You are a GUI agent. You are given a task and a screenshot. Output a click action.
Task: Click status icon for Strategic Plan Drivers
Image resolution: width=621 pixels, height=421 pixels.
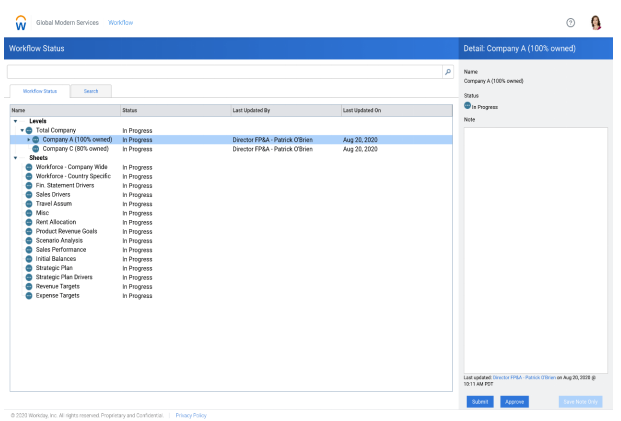click(x=29, y=277)
